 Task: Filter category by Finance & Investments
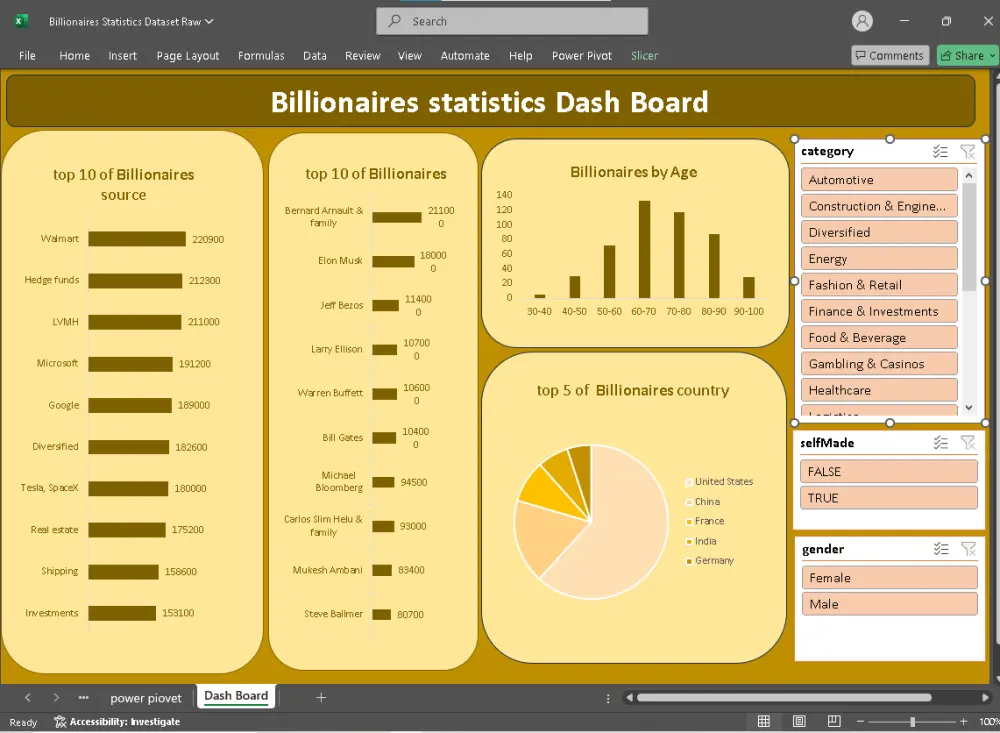pyautogui.click(x=879, y=311)
